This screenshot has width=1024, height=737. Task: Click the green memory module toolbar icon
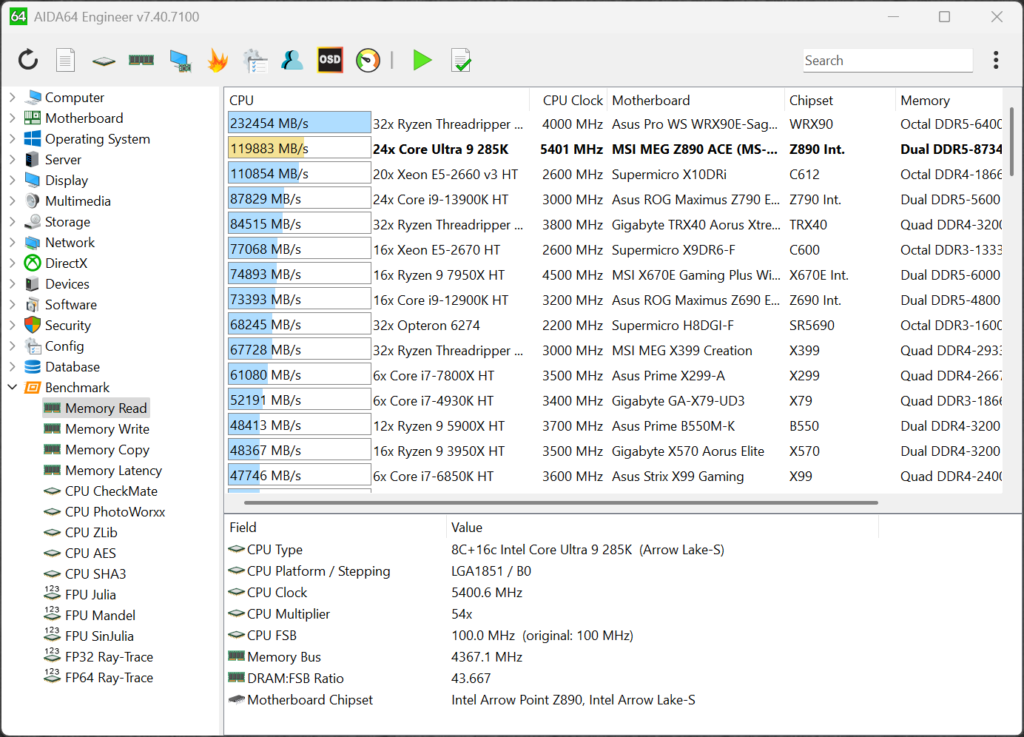[x=141, y=60]
